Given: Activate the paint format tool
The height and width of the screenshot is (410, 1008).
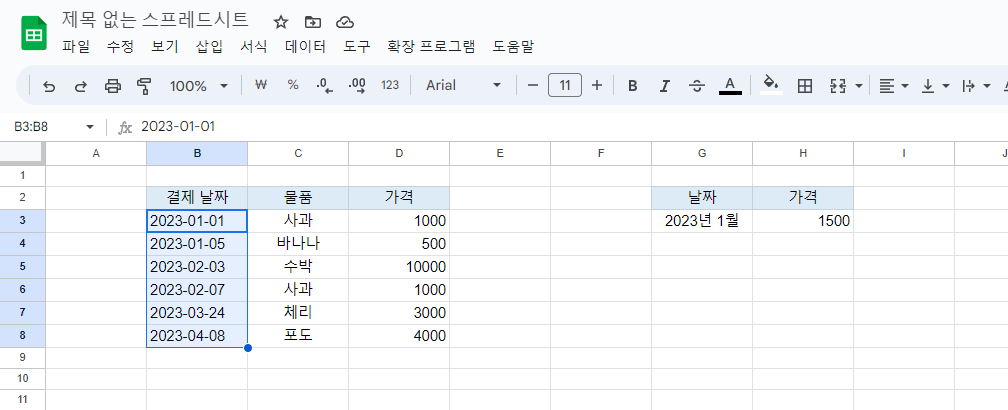Looking at the screenshot, I should pos(145,85).
